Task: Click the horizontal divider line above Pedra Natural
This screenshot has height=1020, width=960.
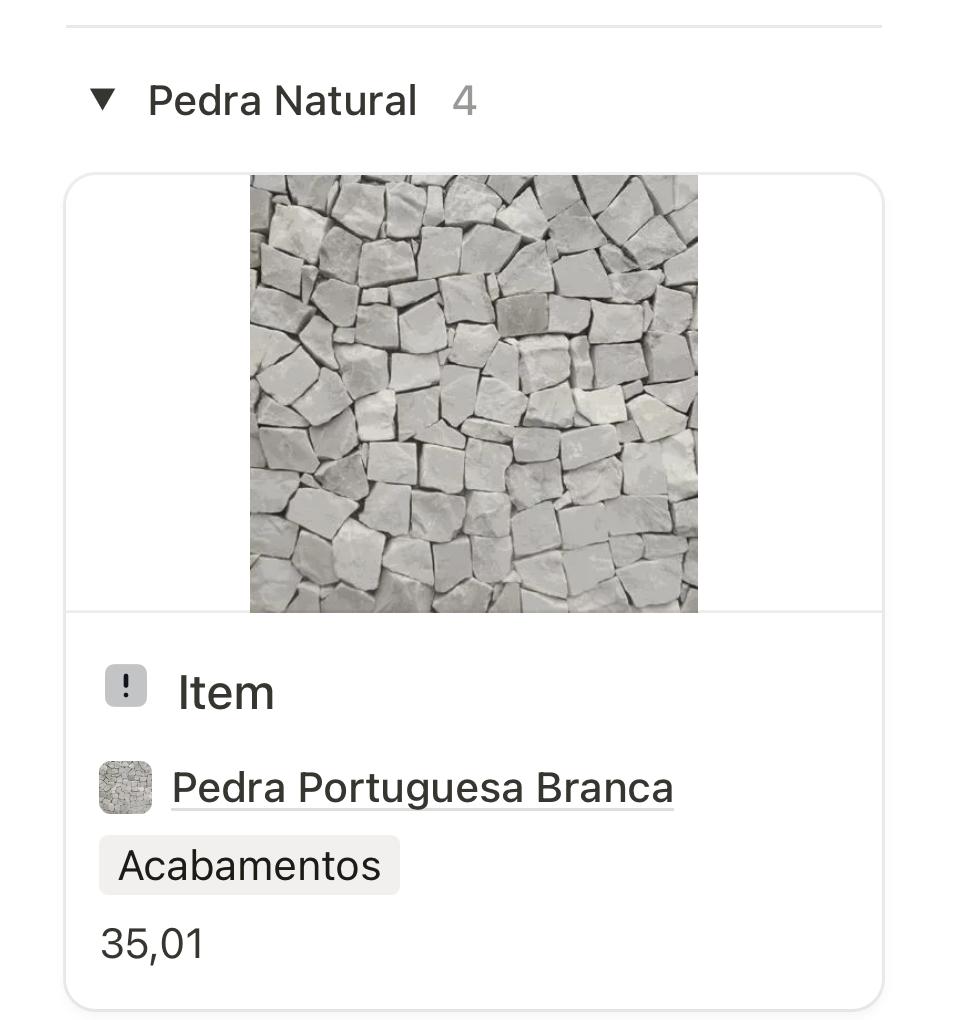Action: (473, 26)
